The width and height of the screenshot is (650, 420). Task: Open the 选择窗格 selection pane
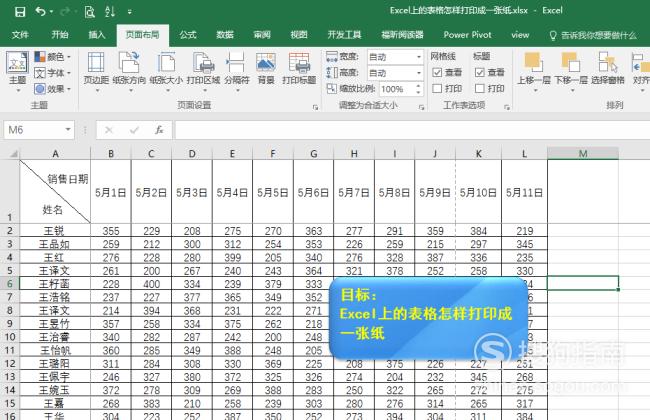(608, 68)
